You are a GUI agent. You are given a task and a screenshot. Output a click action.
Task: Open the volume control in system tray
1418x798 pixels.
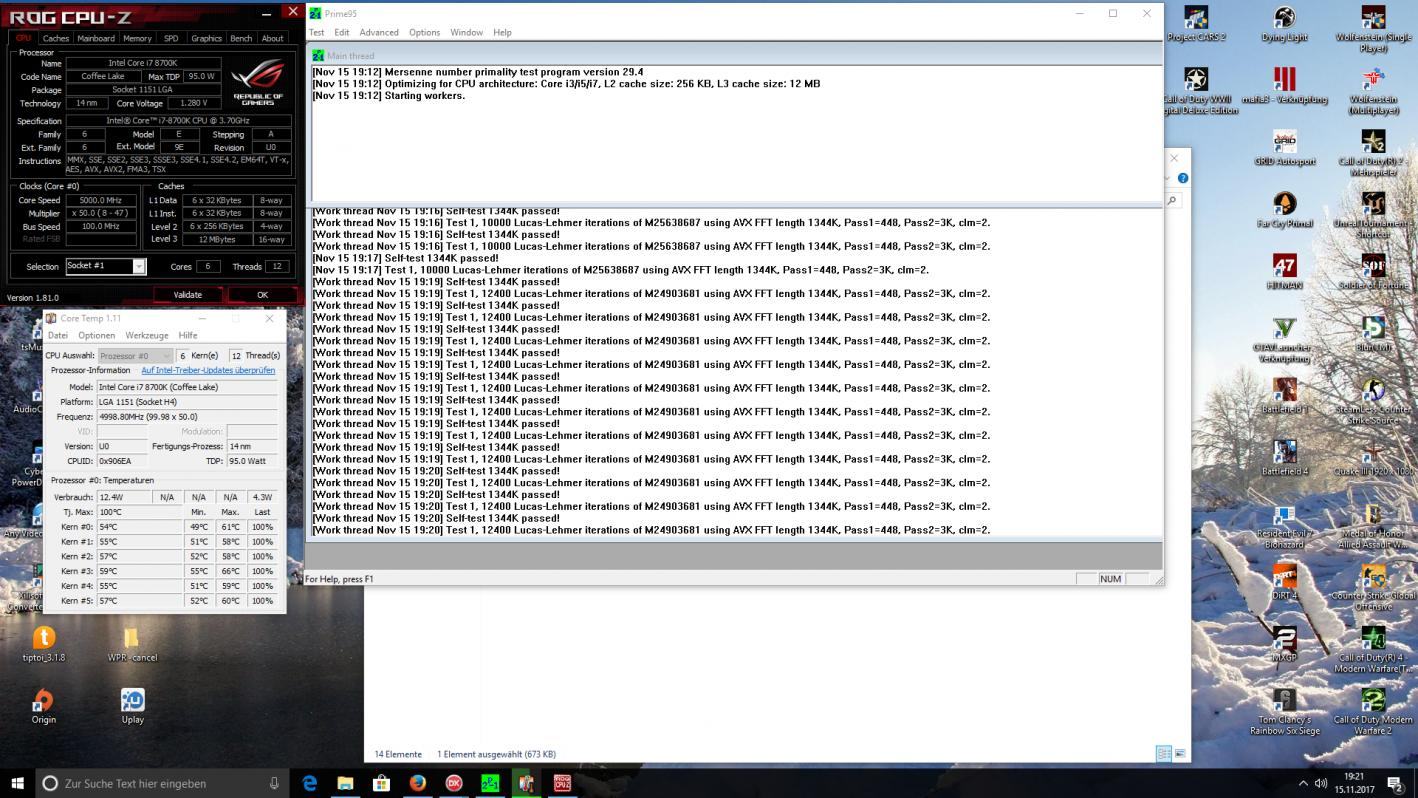click(1321, 783)
